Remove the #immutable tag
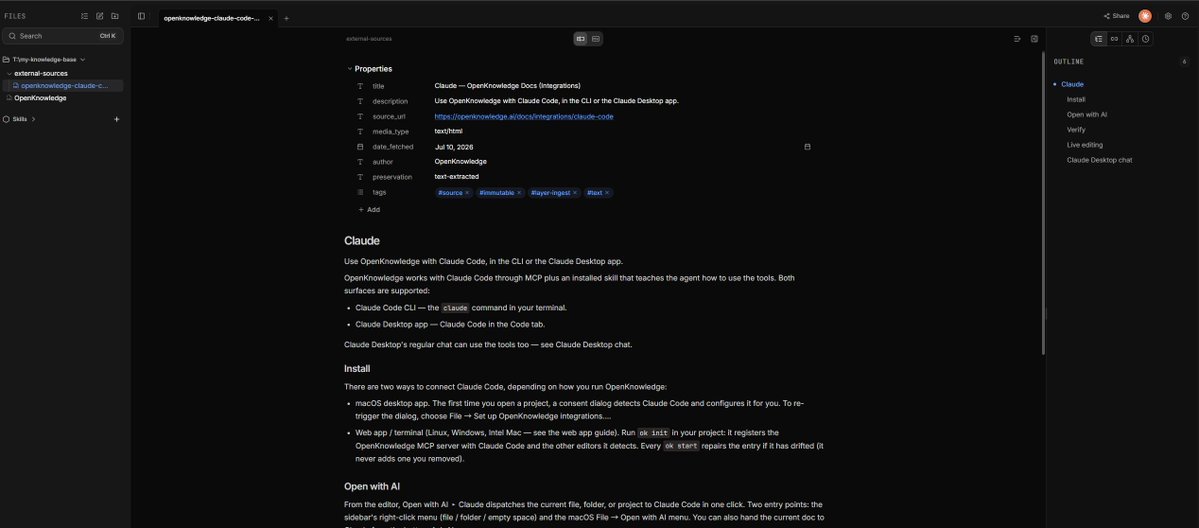 pyautogui.click(x=519, y=193)
